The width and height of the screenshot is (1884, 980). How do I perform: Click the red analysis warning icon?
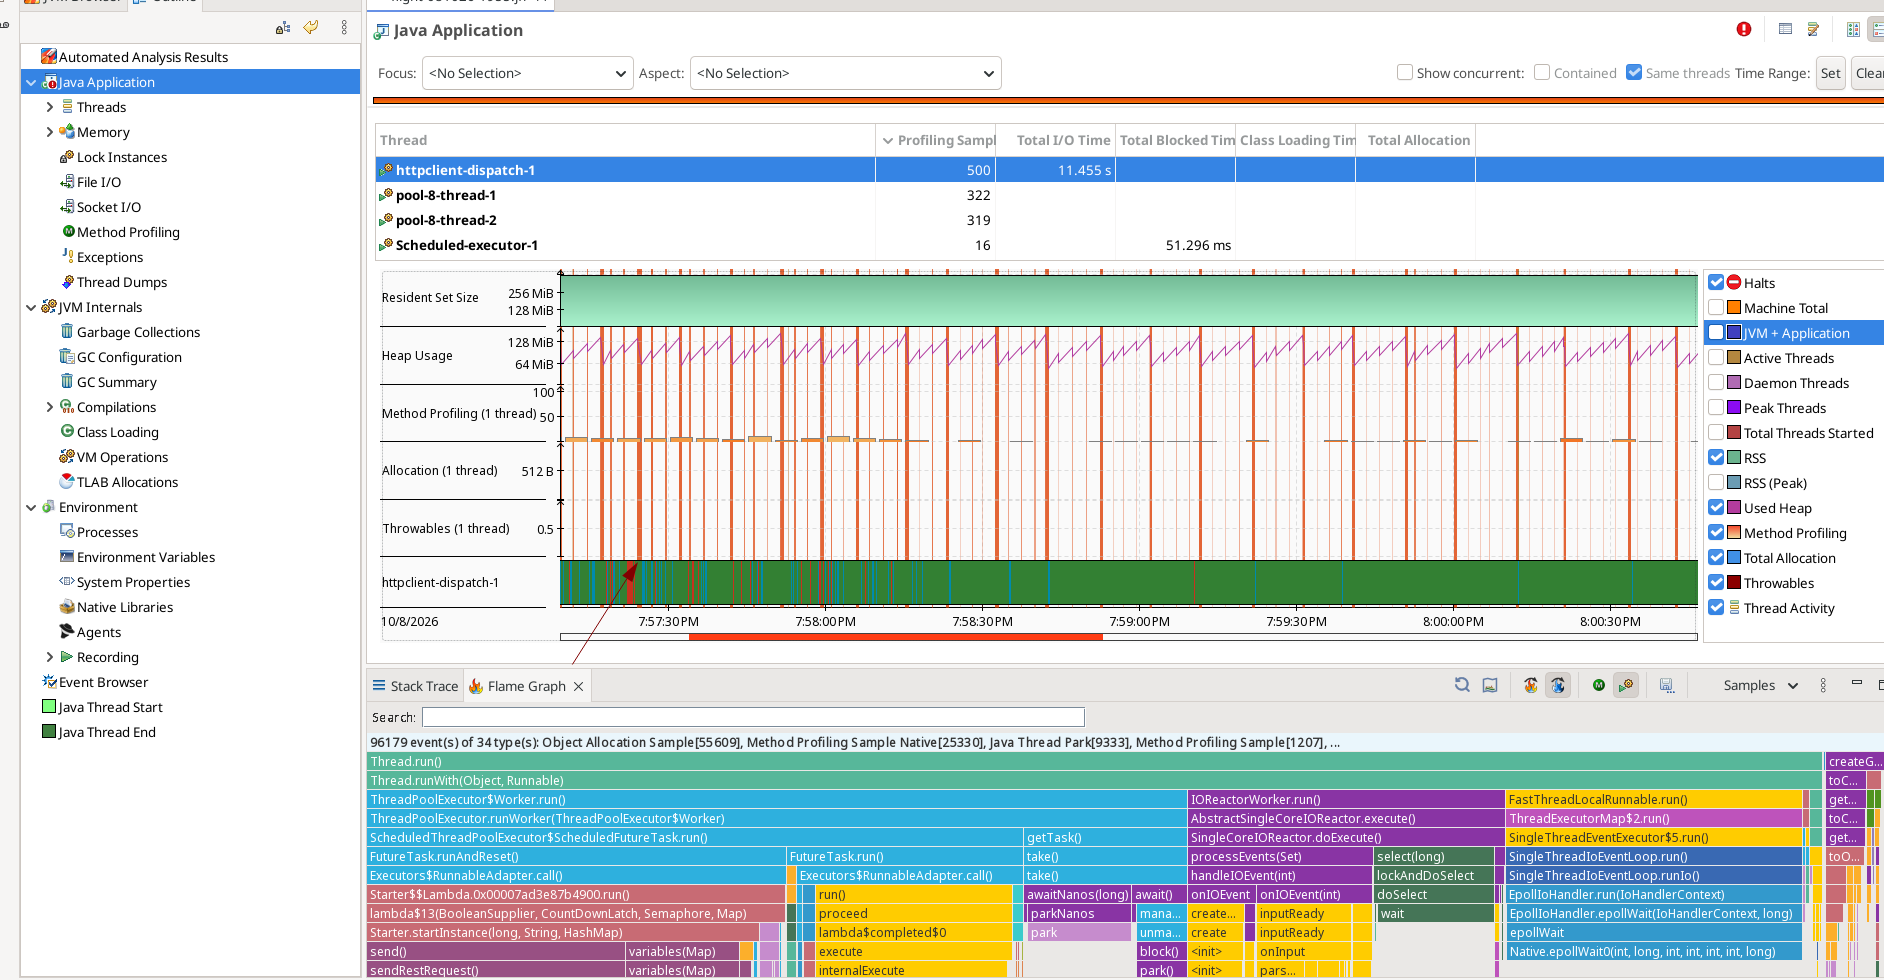1744,29
